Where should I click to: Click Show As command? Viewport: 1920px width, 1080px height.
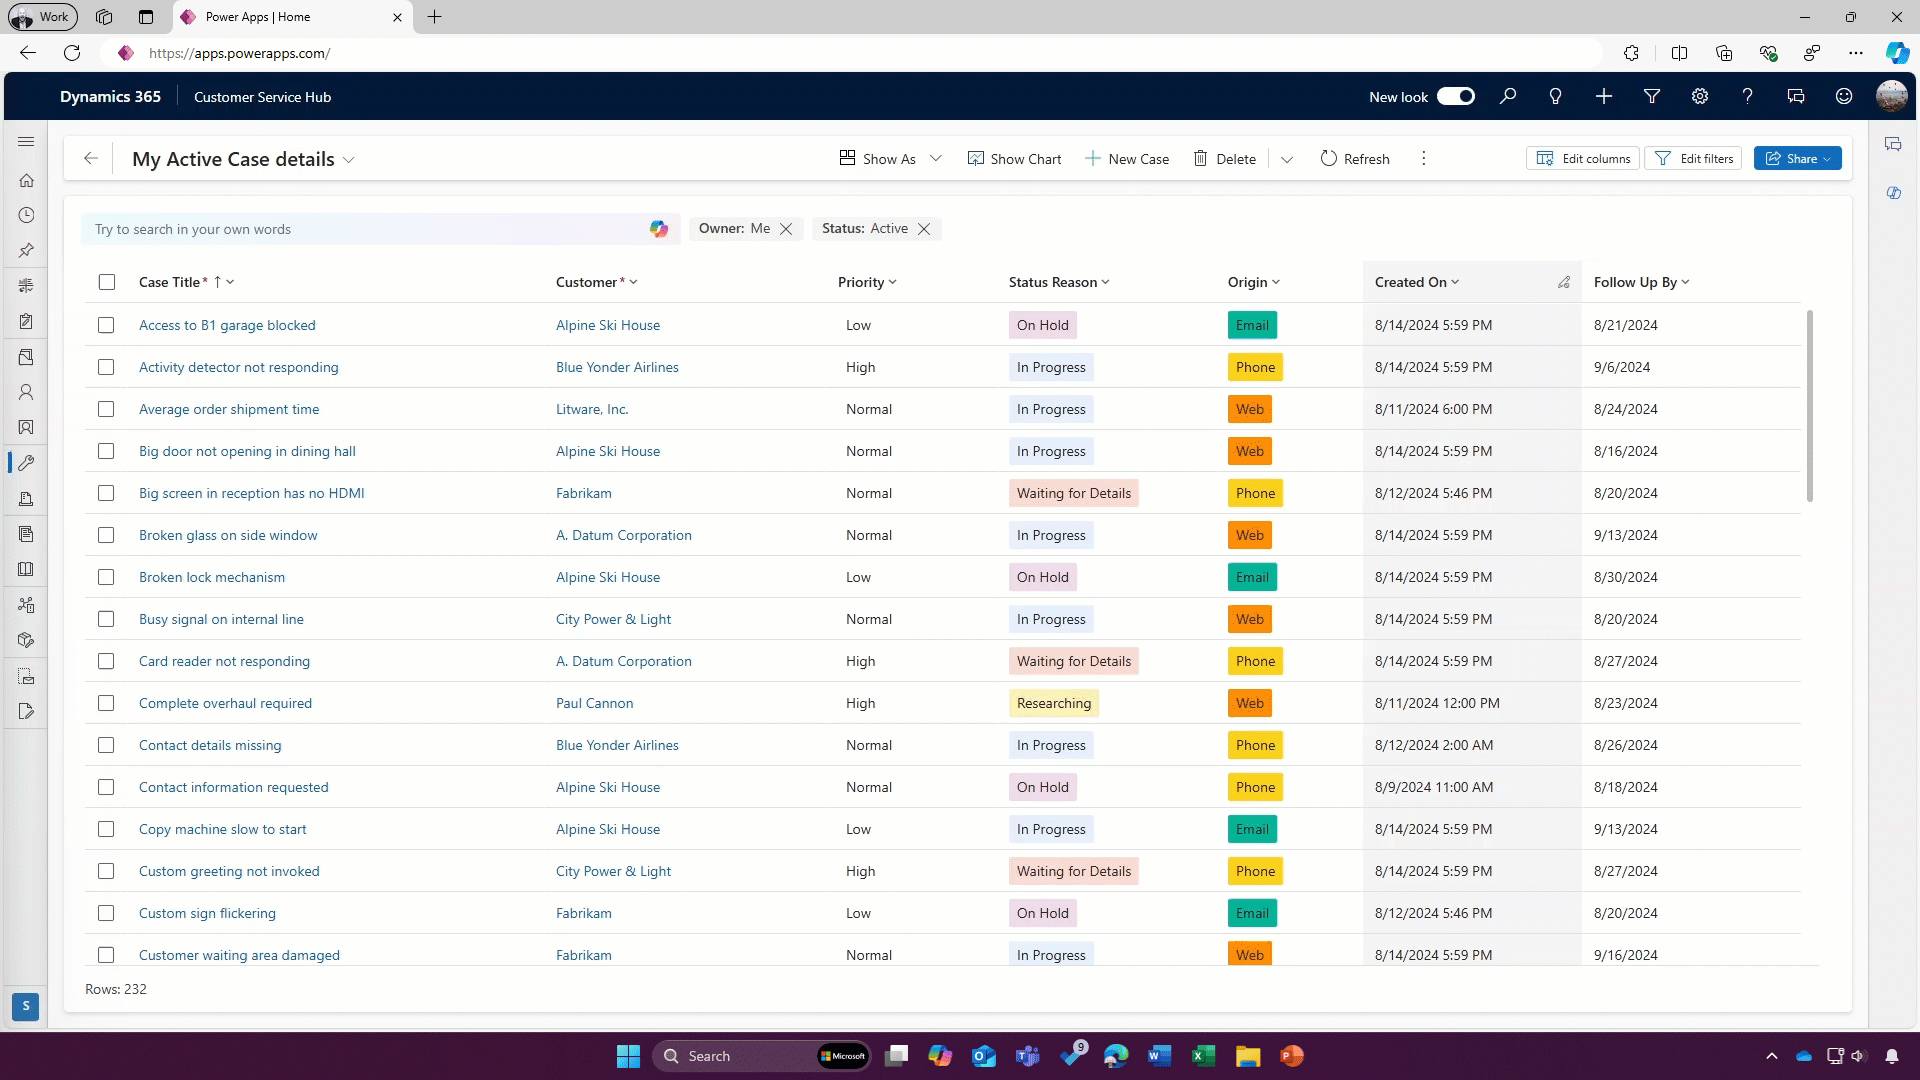coord(878,158)
